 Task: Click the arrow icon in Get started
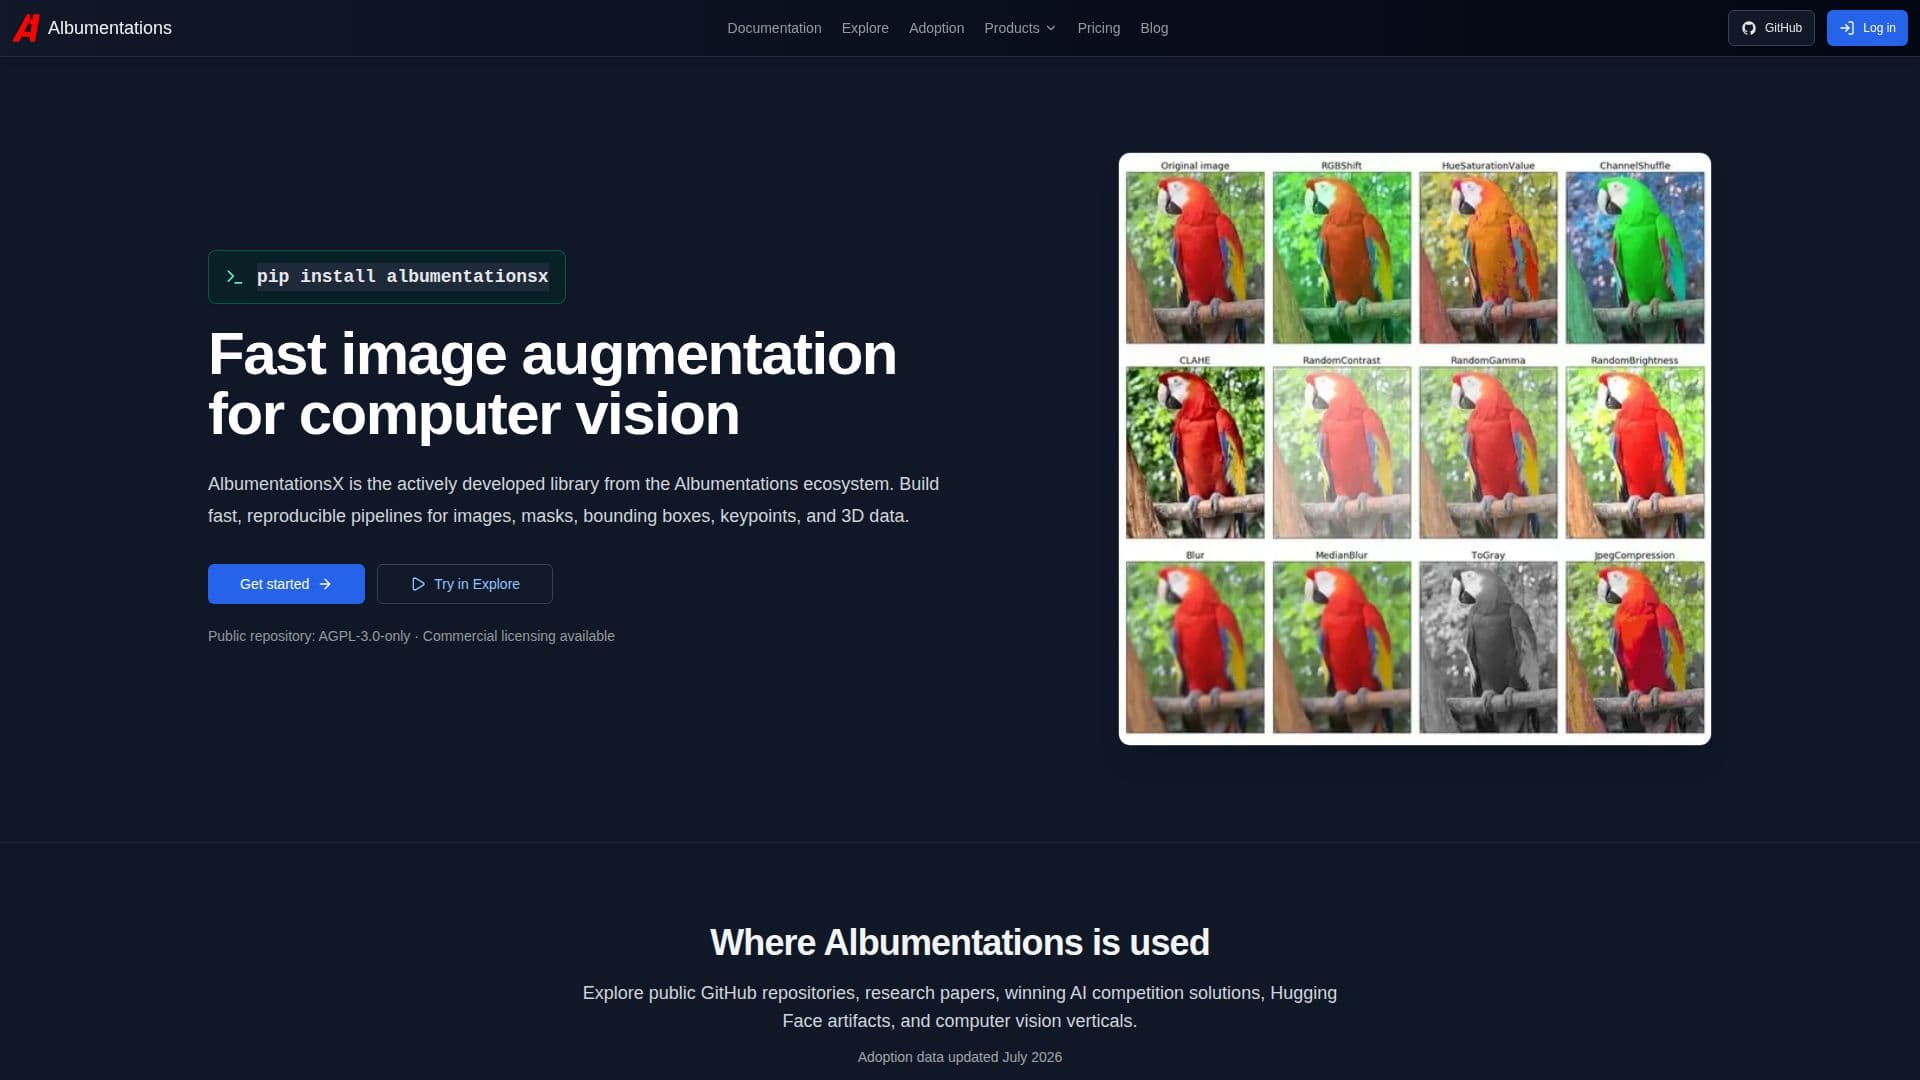[325, 584]
